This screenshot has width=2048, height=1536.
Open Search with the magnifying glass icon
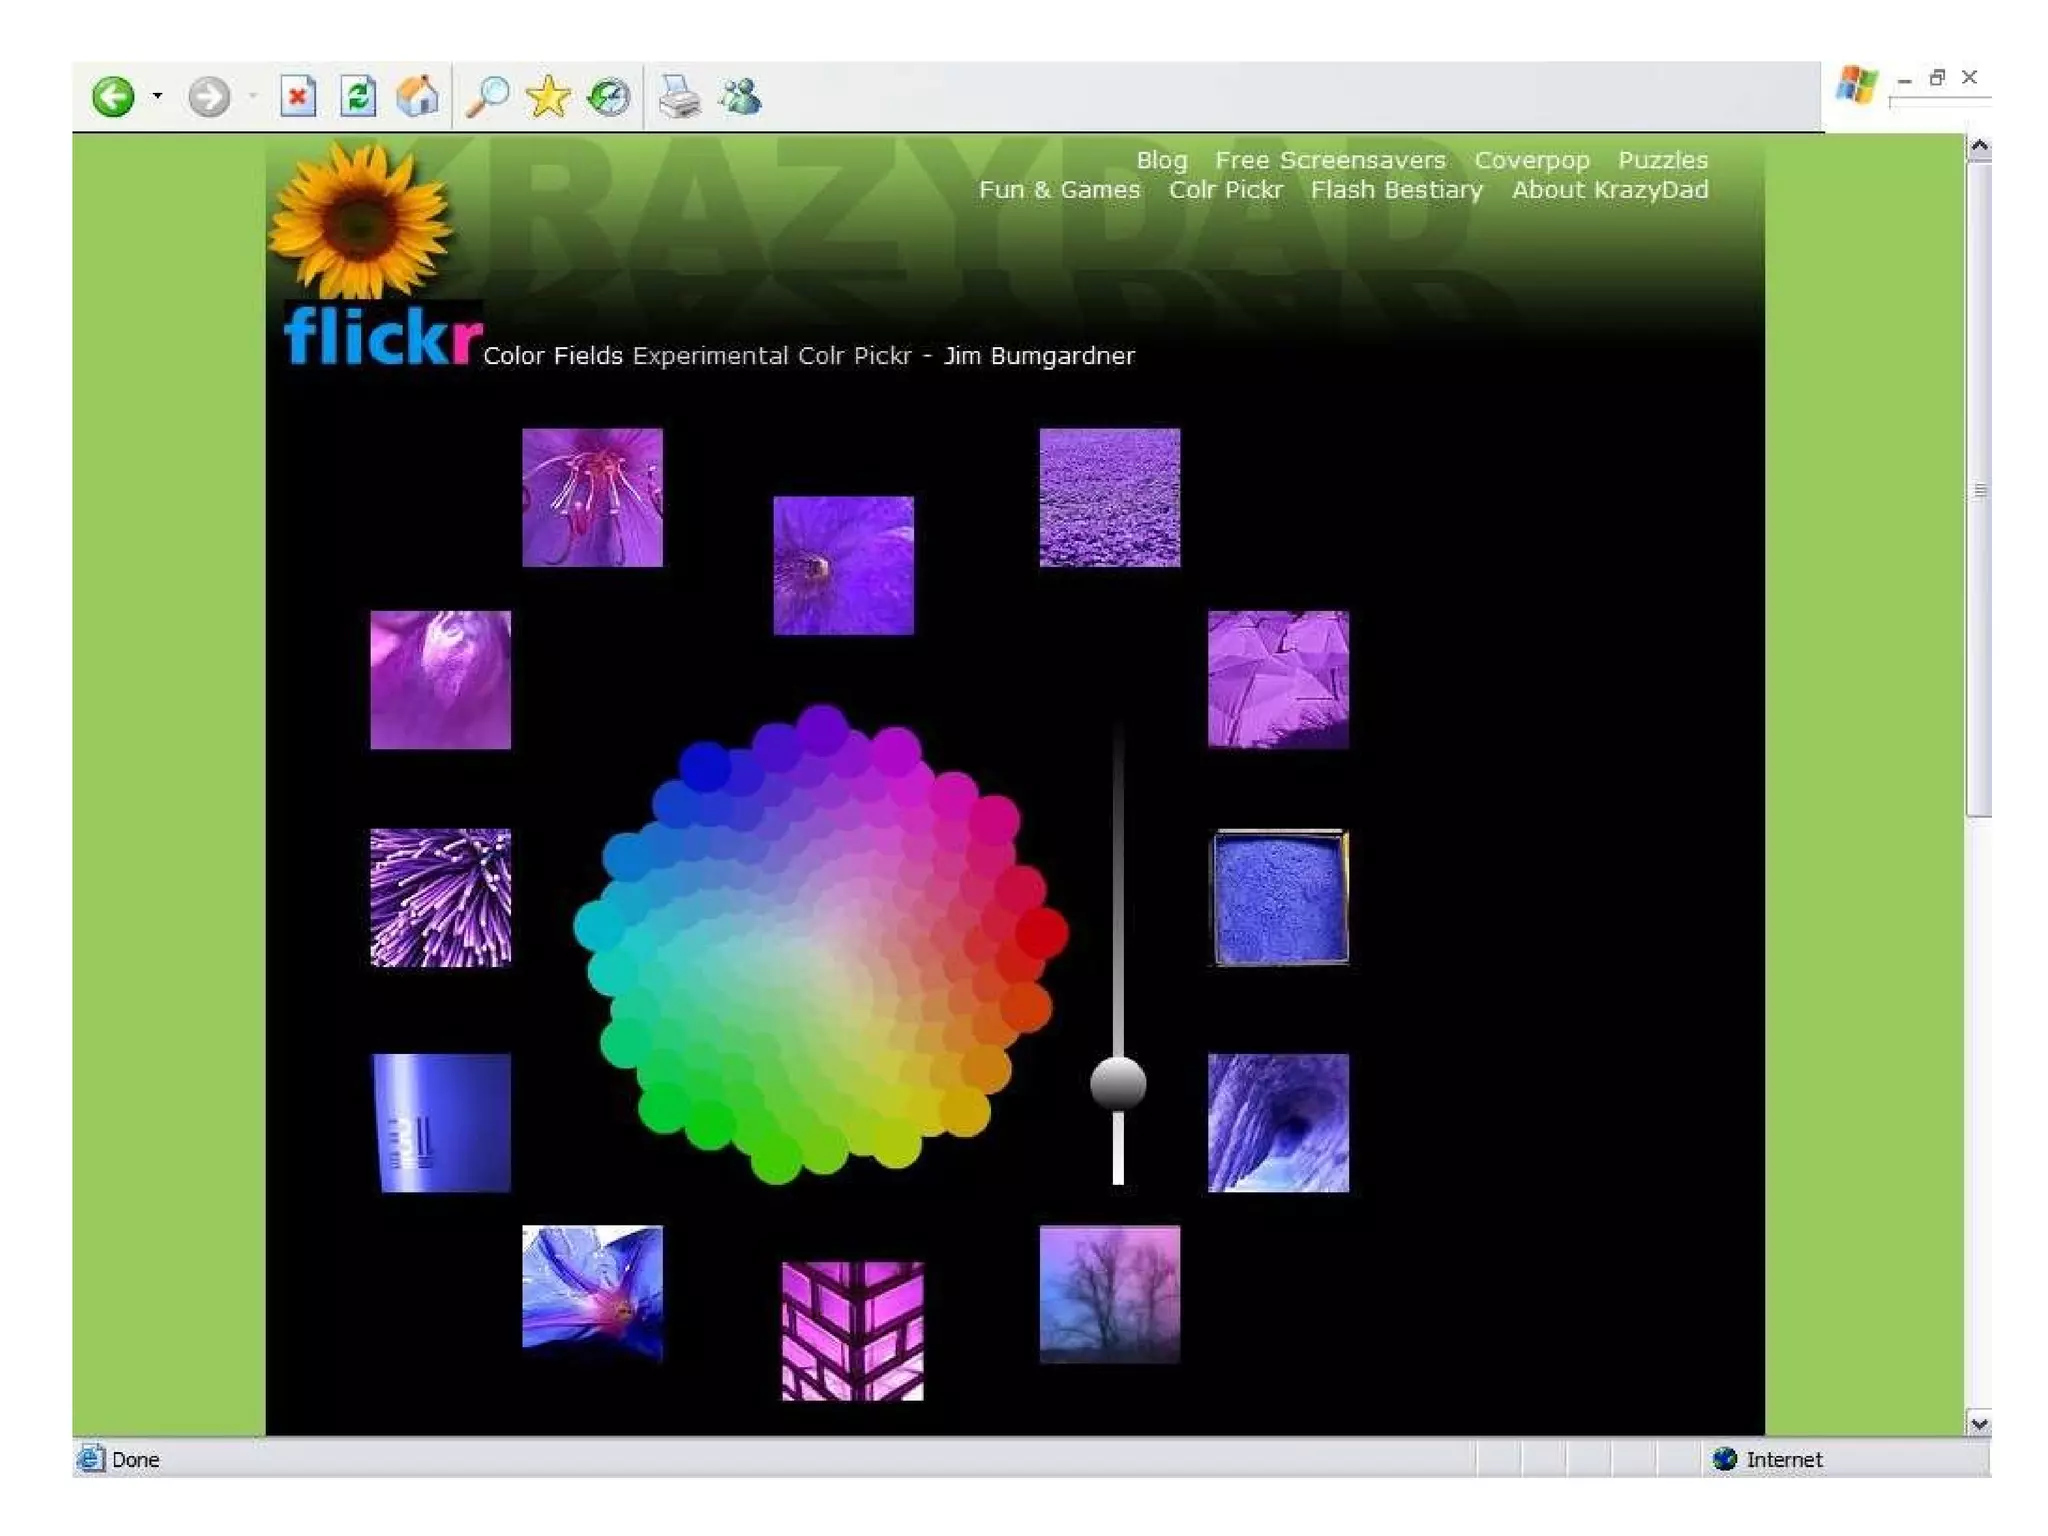click(488, 97)
